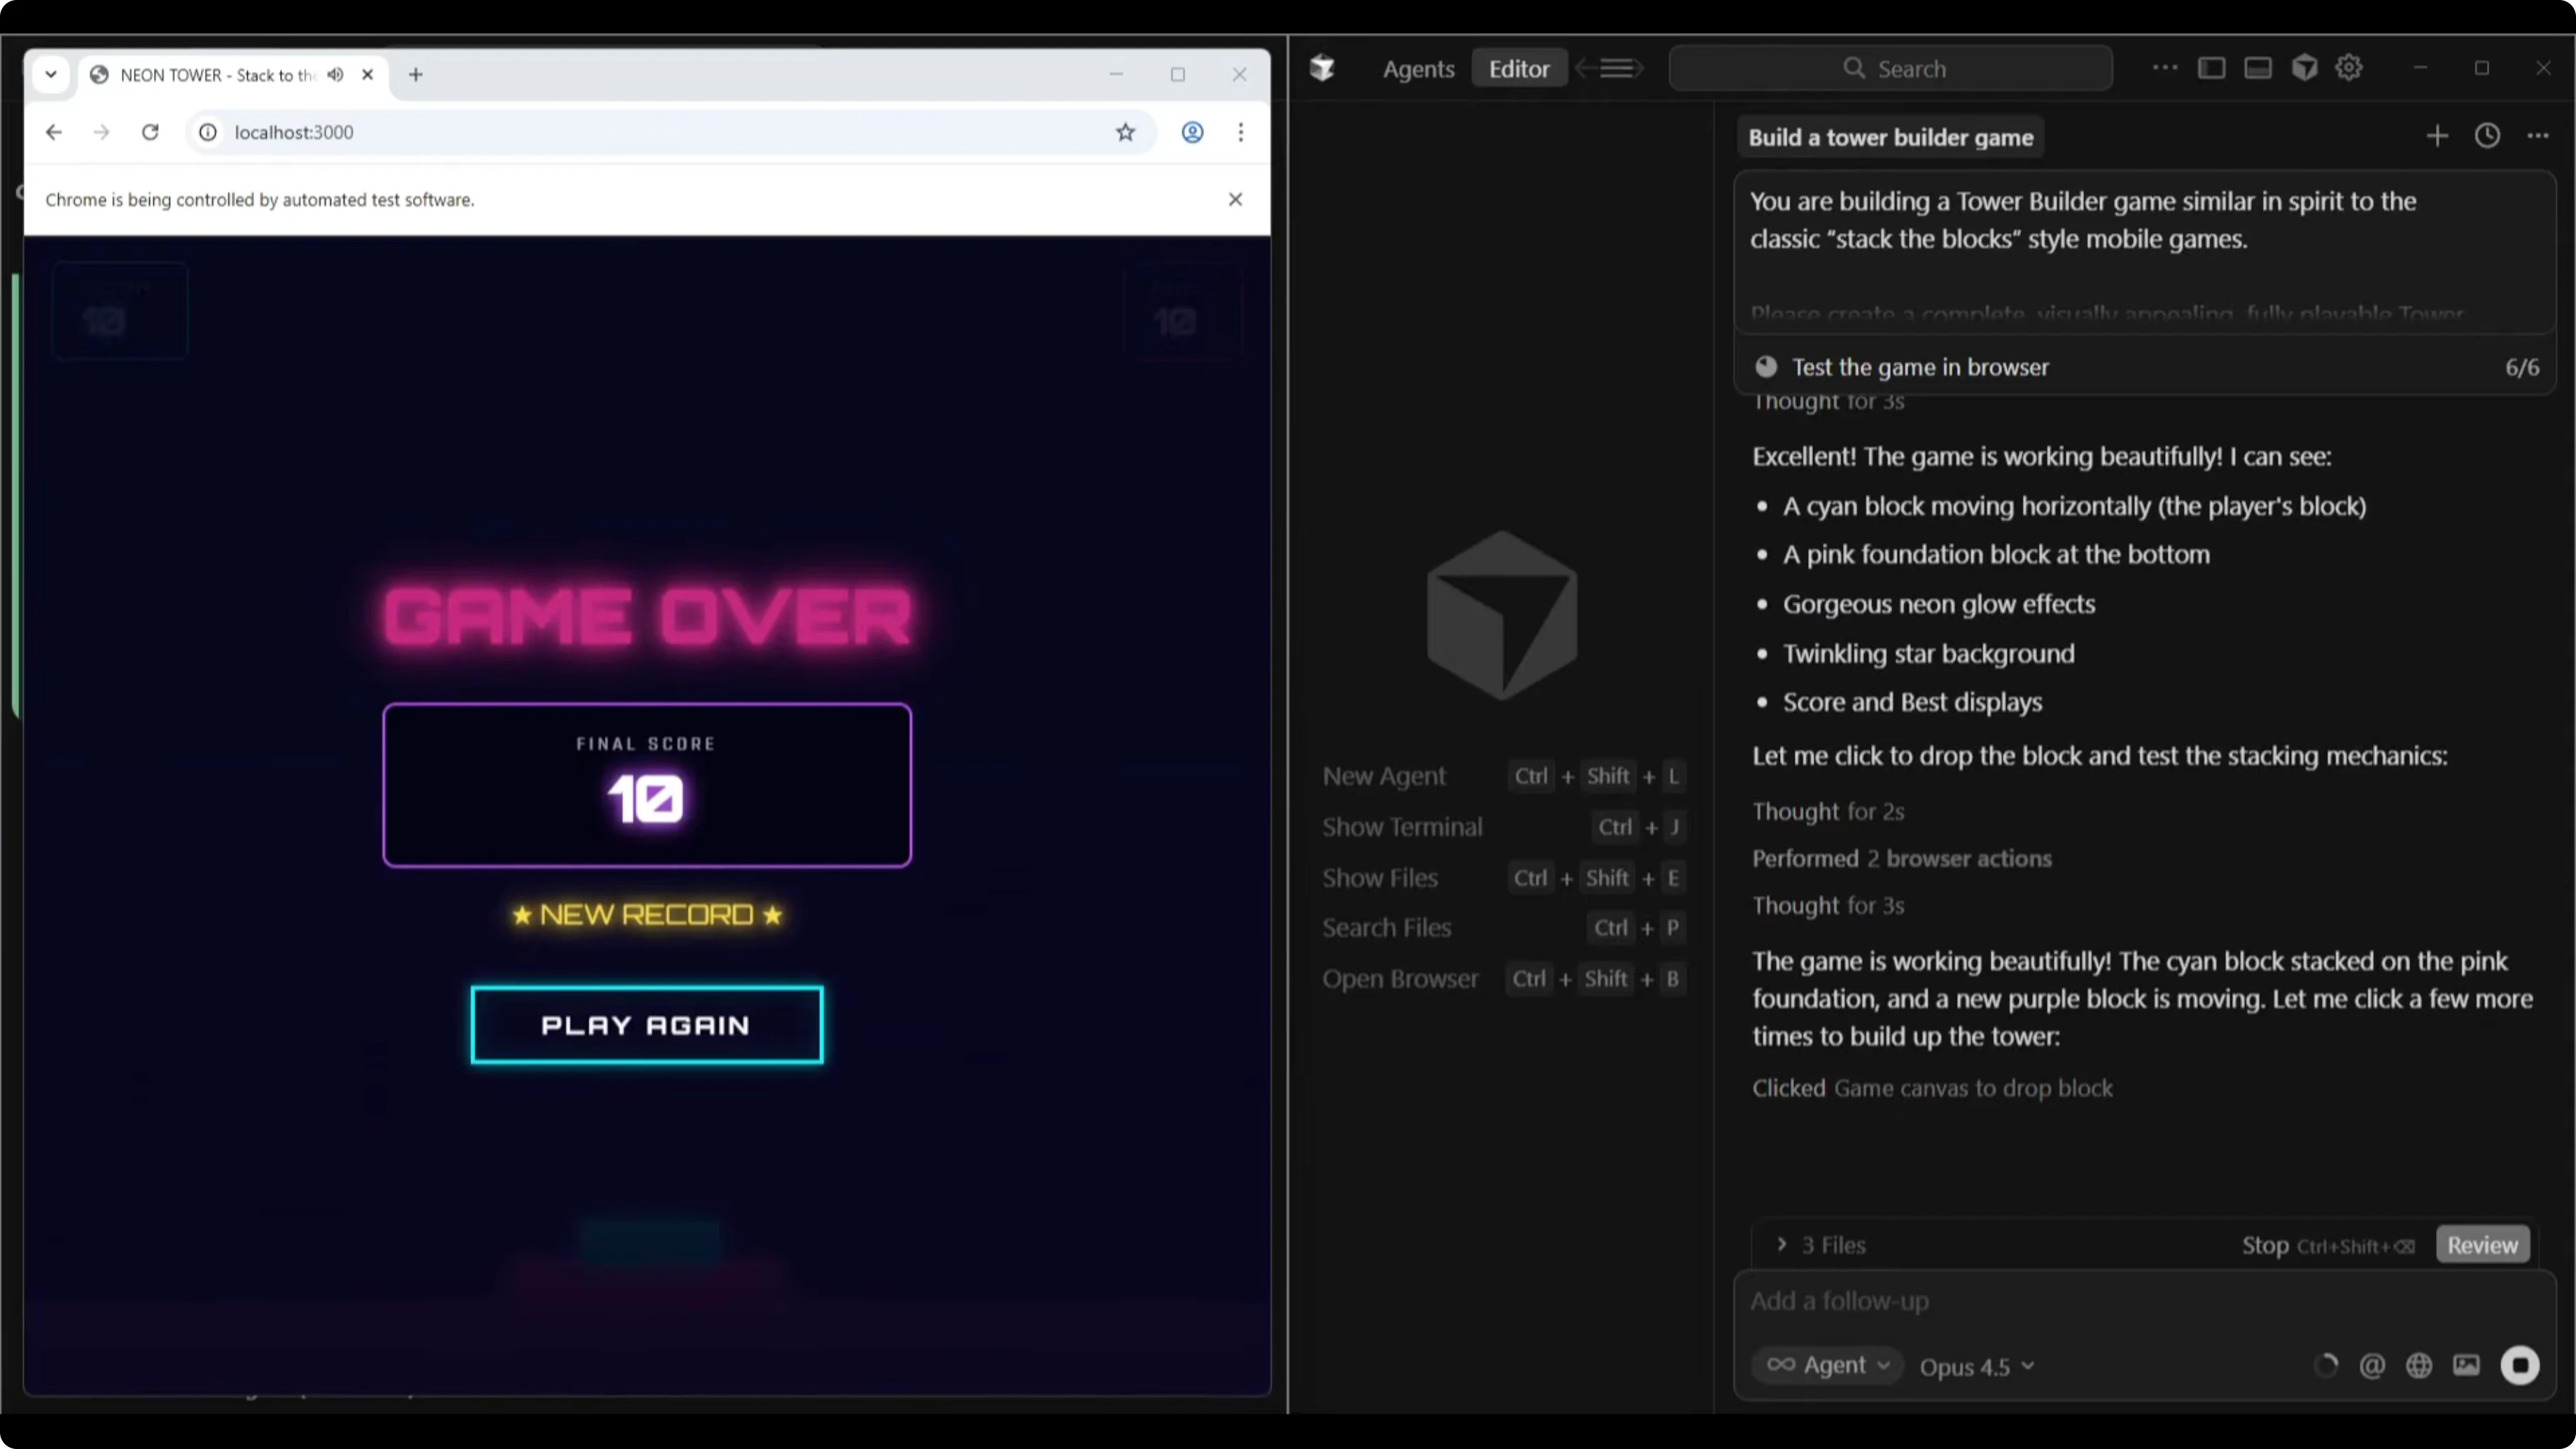The width and height of the screenshot is (2576, 1449).
Task: Open the Opus 4.5 model dropdown
Action: [1976, 1367]
